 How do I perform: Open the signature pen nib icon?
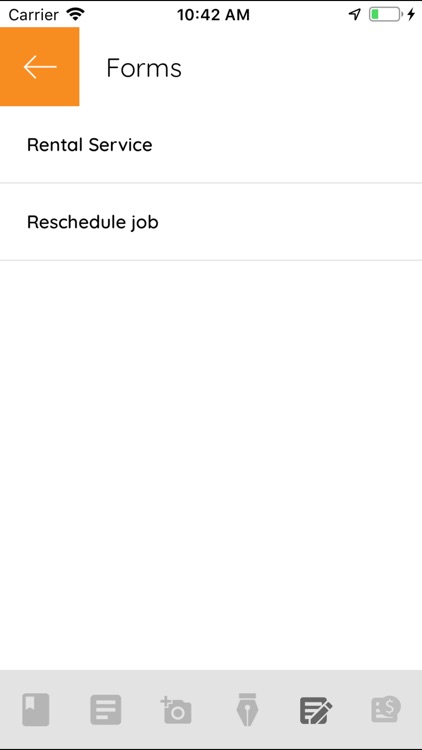(x=247, y=710)
